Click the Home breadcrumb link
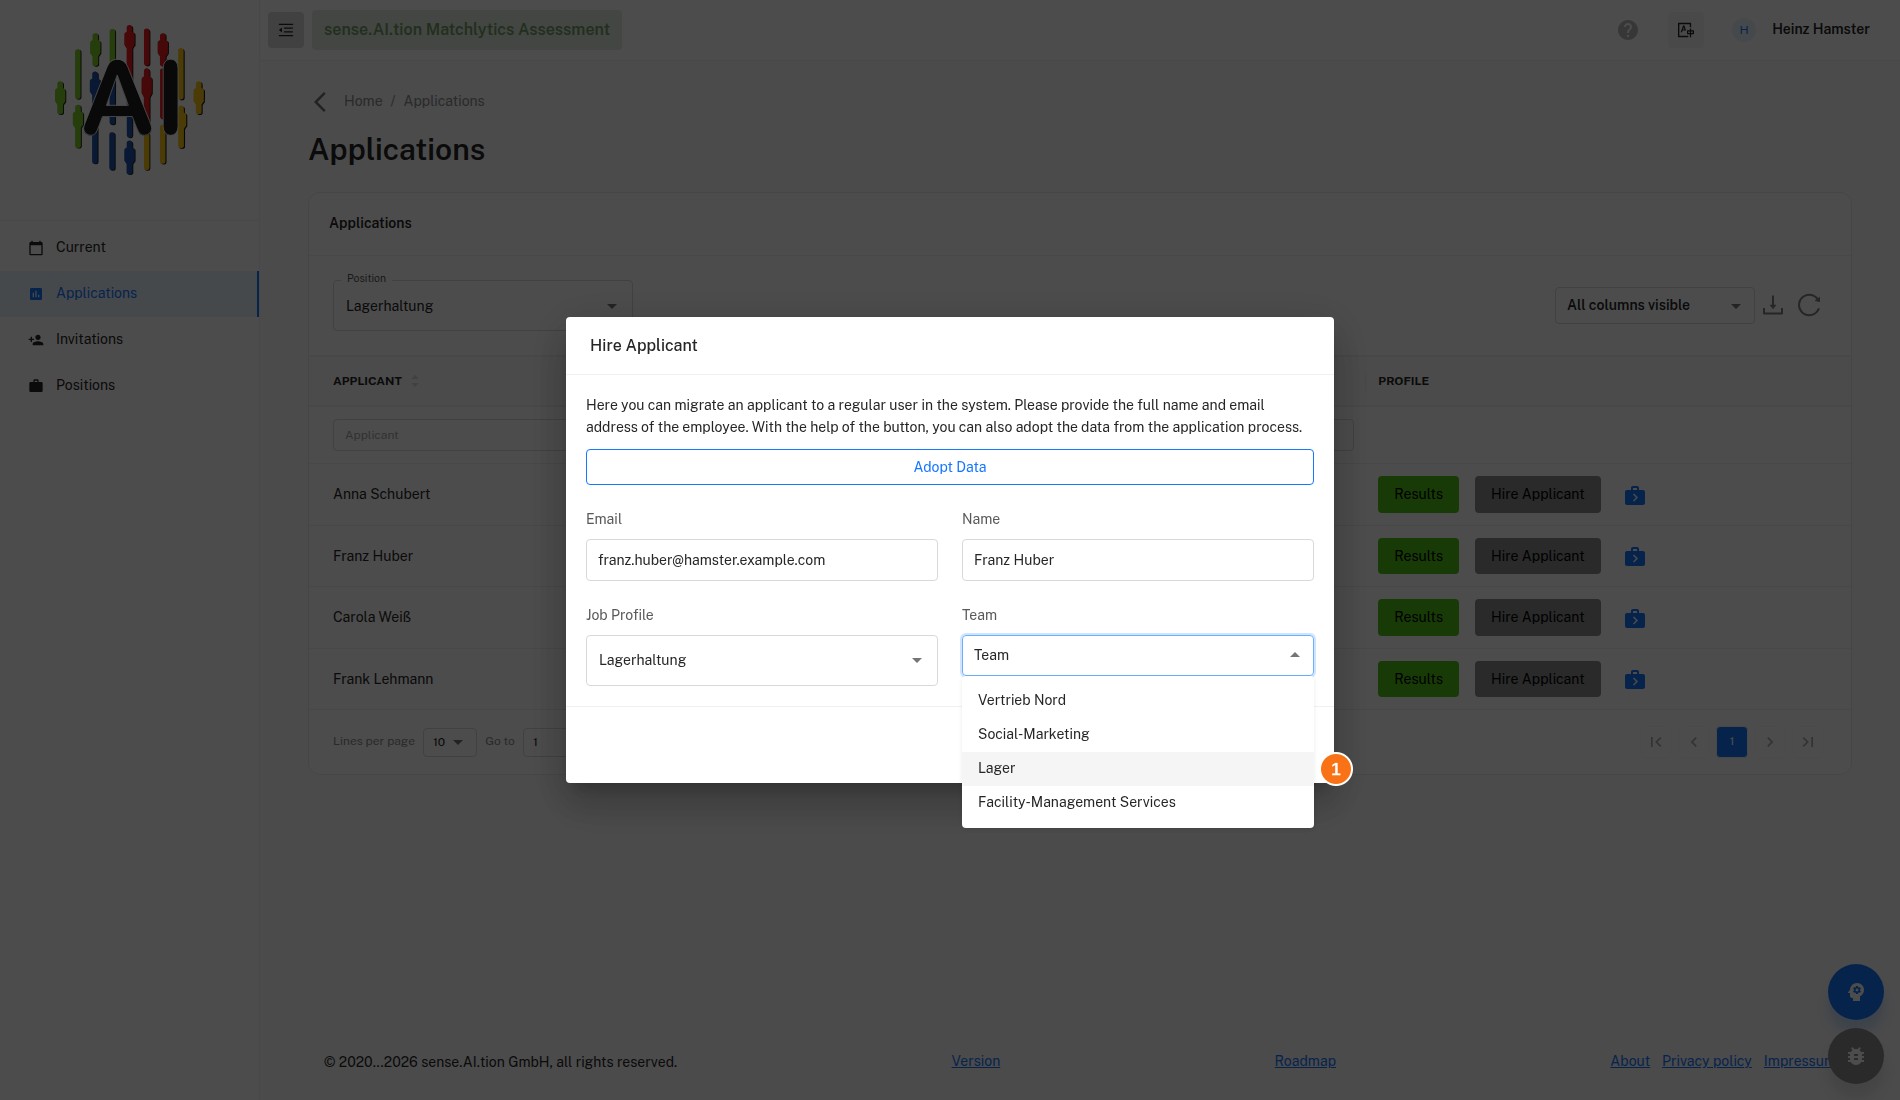The width and height of the screenshot is (1900, 1100). (x=363, y=101)
